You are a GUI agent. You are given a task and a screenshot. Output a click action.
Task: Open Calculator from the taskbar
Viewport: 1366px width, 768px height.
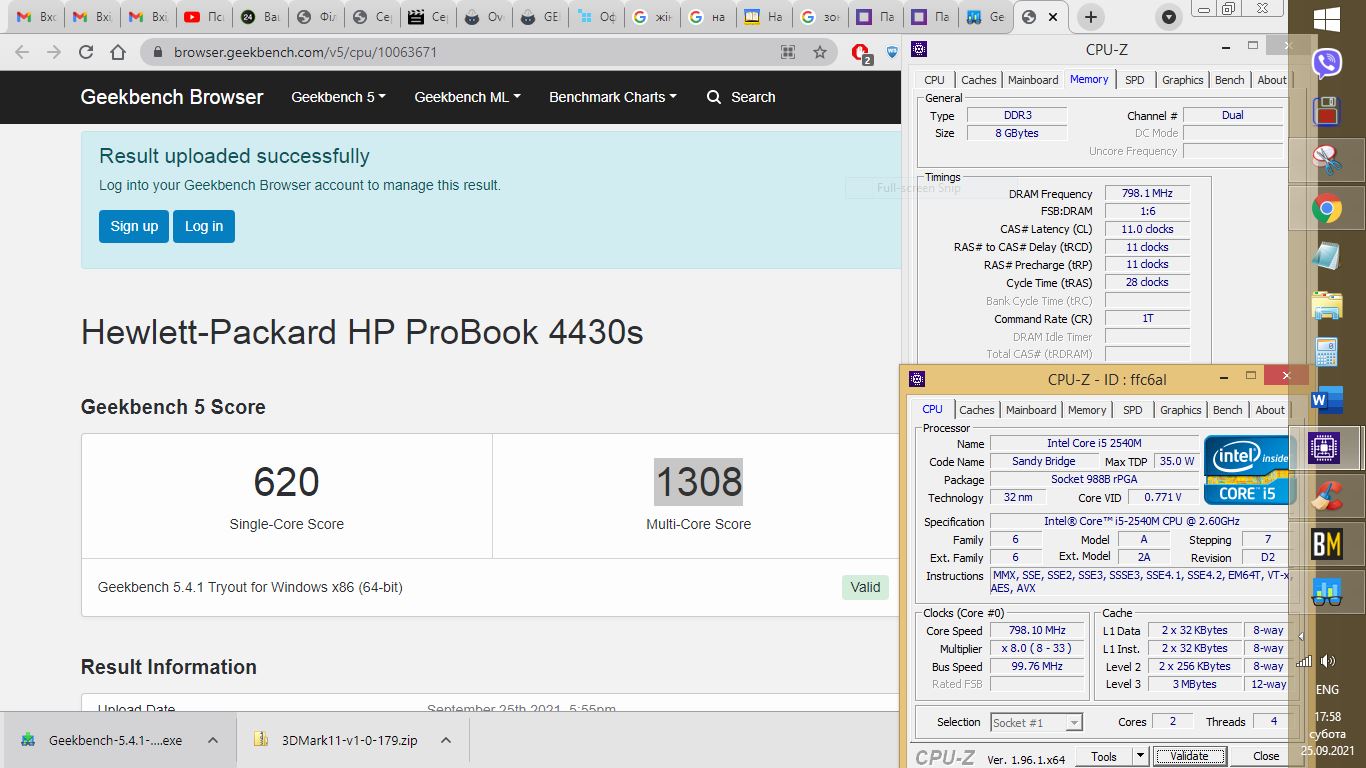(x=1327, y=353)
